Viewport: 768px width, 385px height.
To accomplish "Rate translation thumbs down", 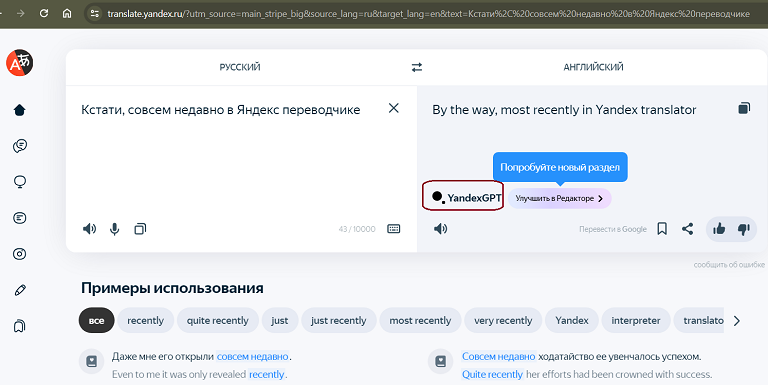I will (x=744, y=229).
